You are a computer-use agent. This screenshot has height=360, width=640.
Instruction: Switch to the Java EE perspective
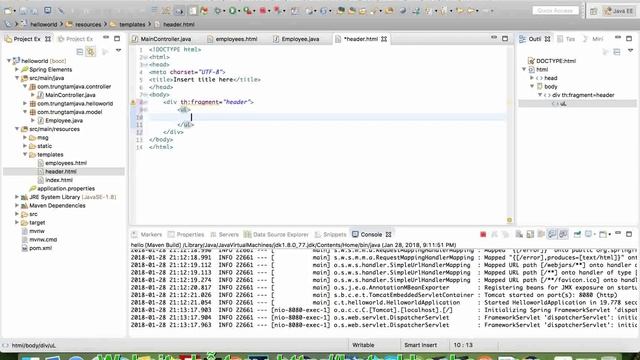click(x=619, y=11)
